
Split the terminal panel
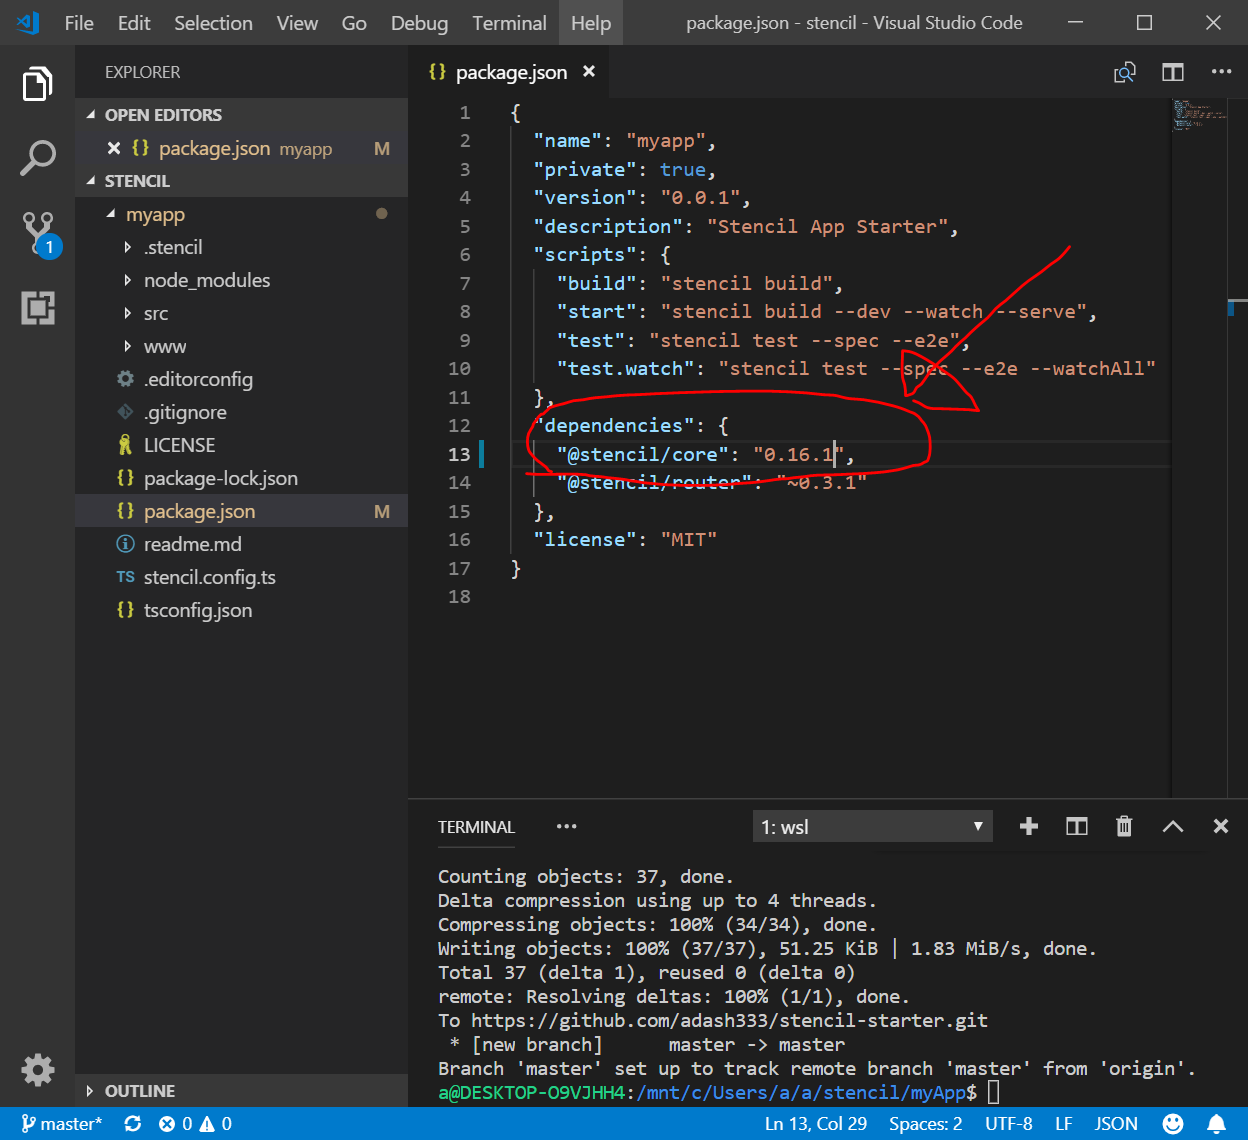(x=1076, y=826)
